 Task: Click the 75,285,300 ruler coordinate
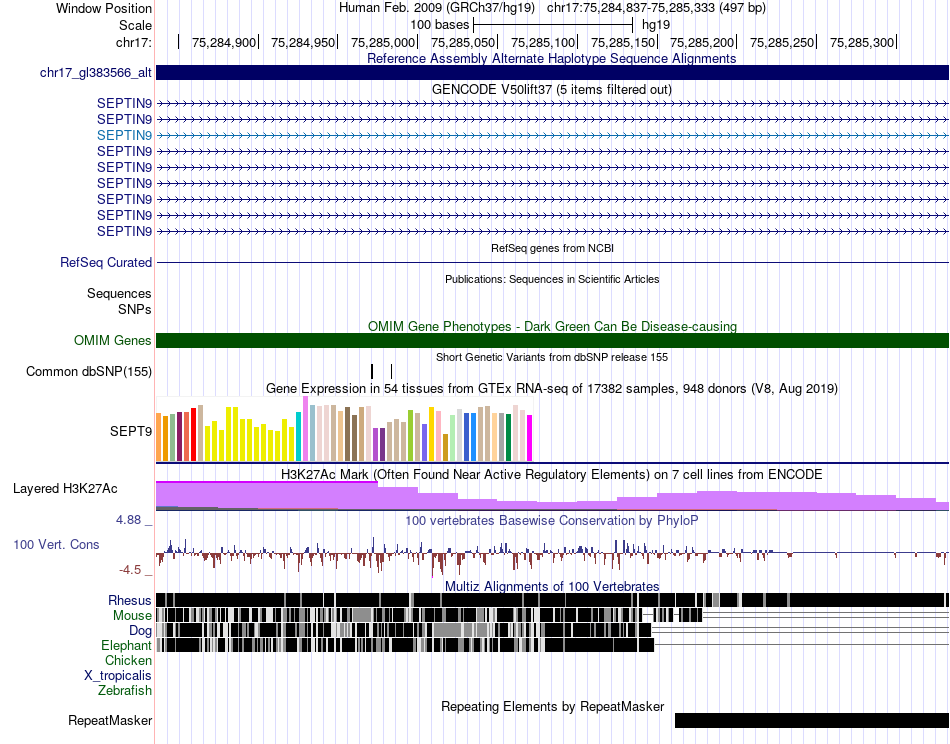[862, 42]
